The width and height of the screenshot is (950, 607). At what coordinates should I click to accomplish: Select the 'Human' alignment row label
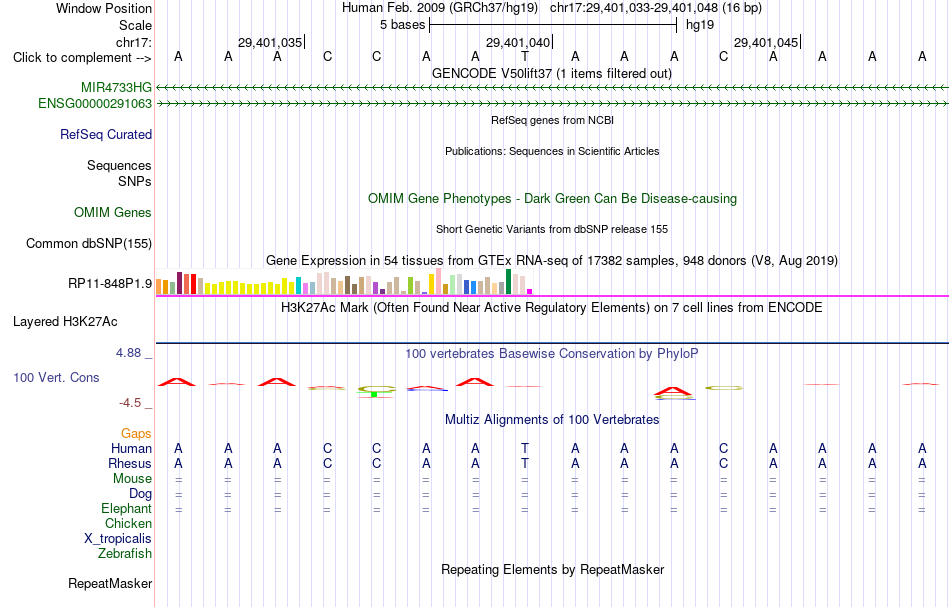[x=131, y=448]
